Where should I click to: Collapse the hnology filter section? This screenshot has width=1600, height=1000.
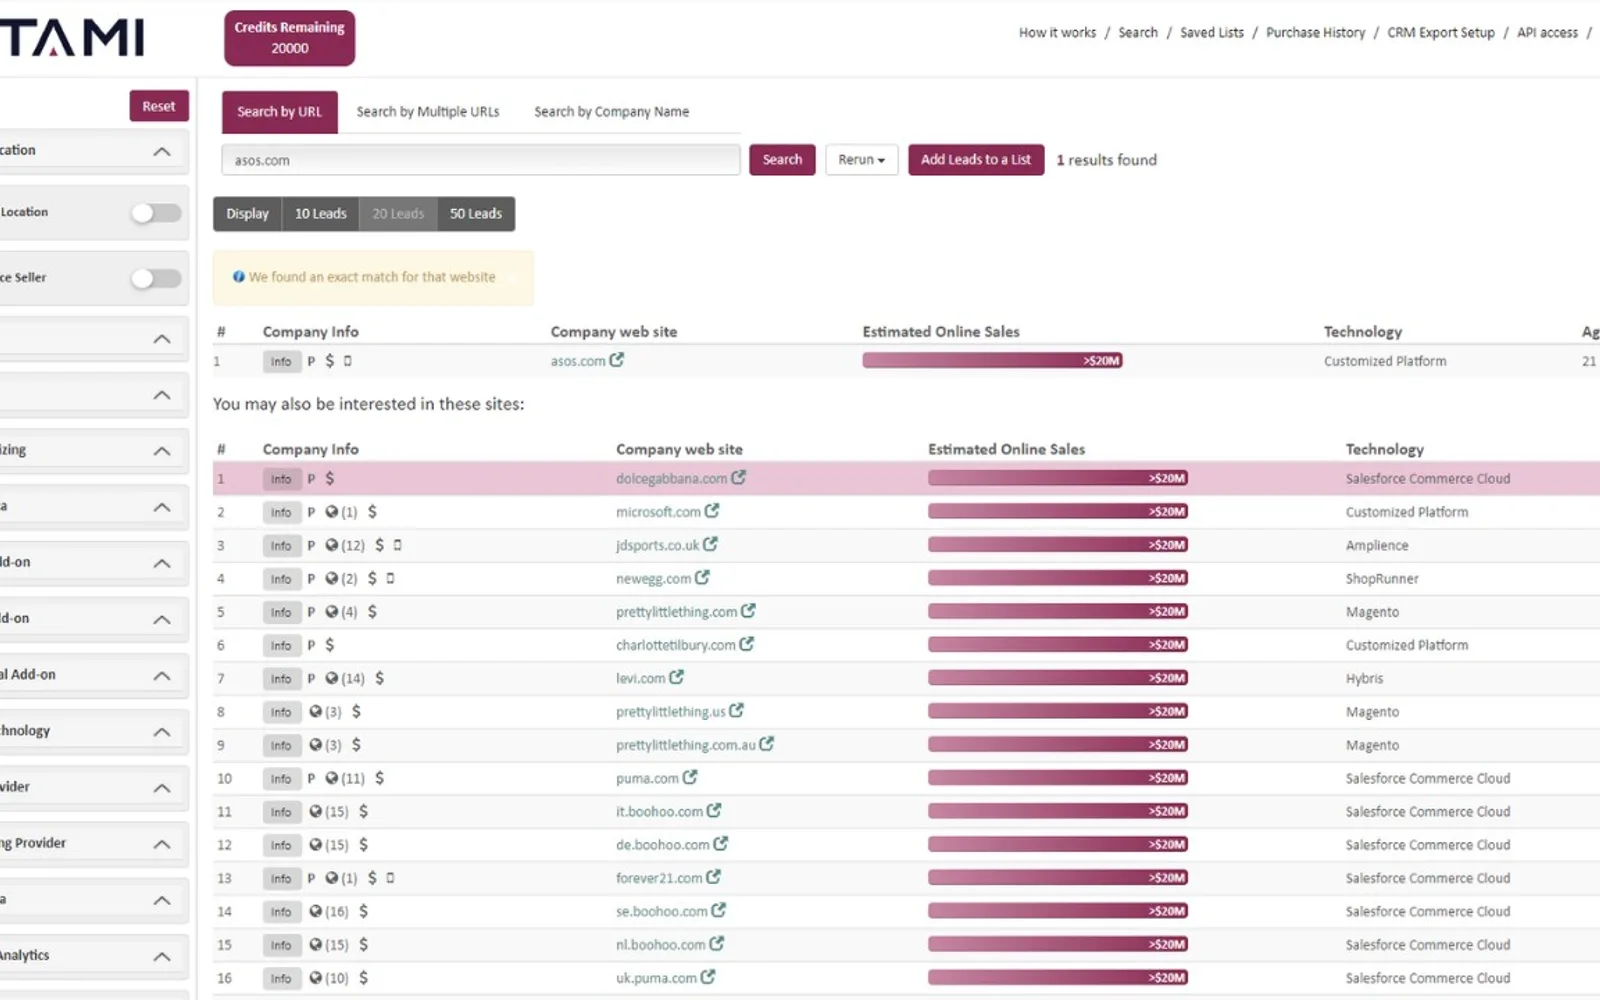point(162,732)
